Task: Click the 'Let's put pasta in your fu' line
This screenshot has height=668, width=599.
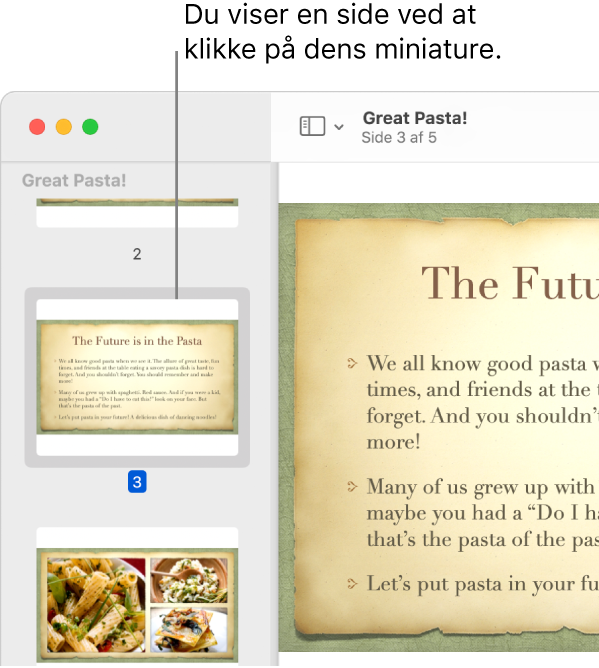Action: point(483,584)
